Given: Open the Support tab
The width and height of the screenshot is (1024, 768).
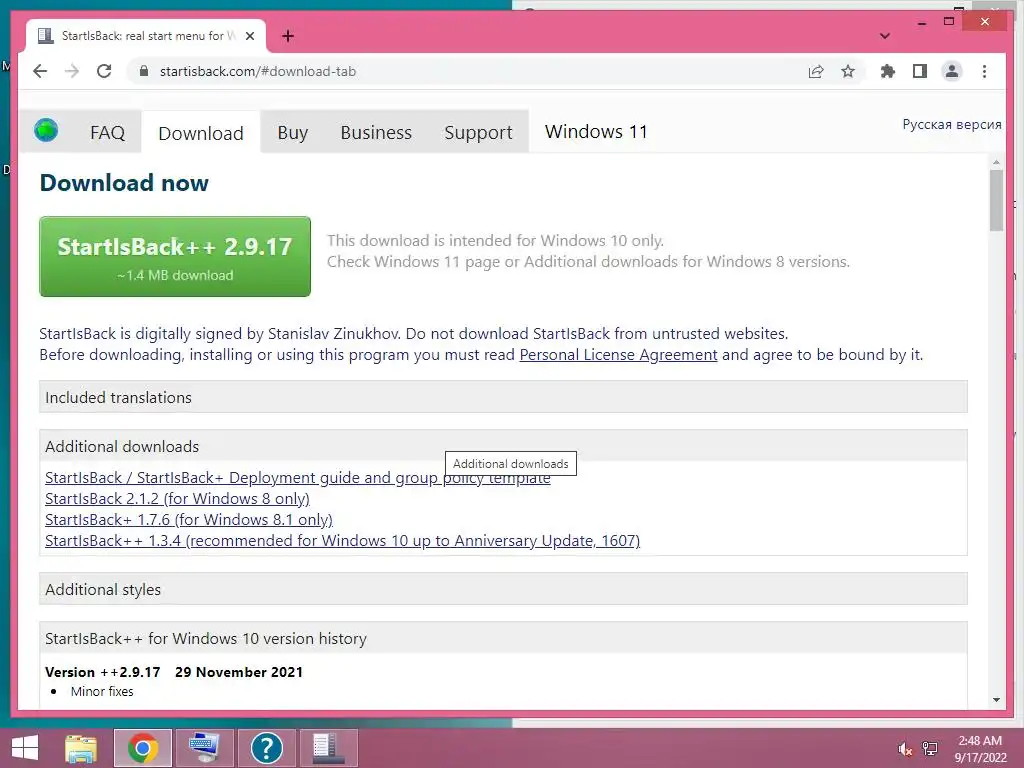Looking at the screenshot, I should 478,133.
